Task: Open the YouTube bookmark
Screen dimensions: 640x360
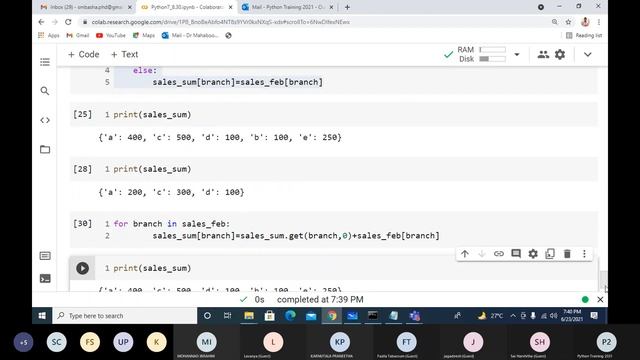Action: pyautogui.click(x=111, y=36)
